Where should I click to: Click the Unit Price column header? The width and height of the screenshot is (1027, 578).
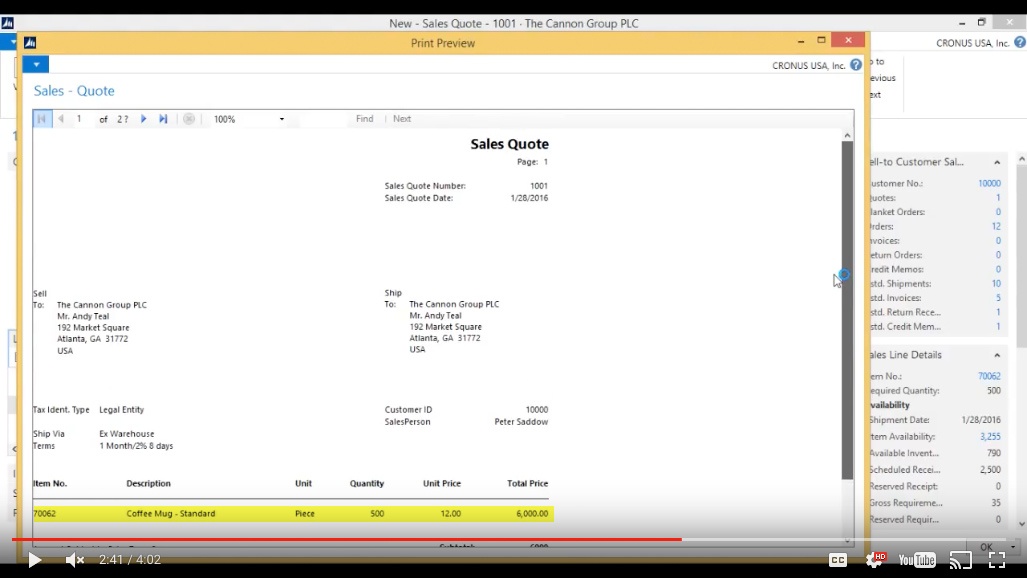coord(442,484)
